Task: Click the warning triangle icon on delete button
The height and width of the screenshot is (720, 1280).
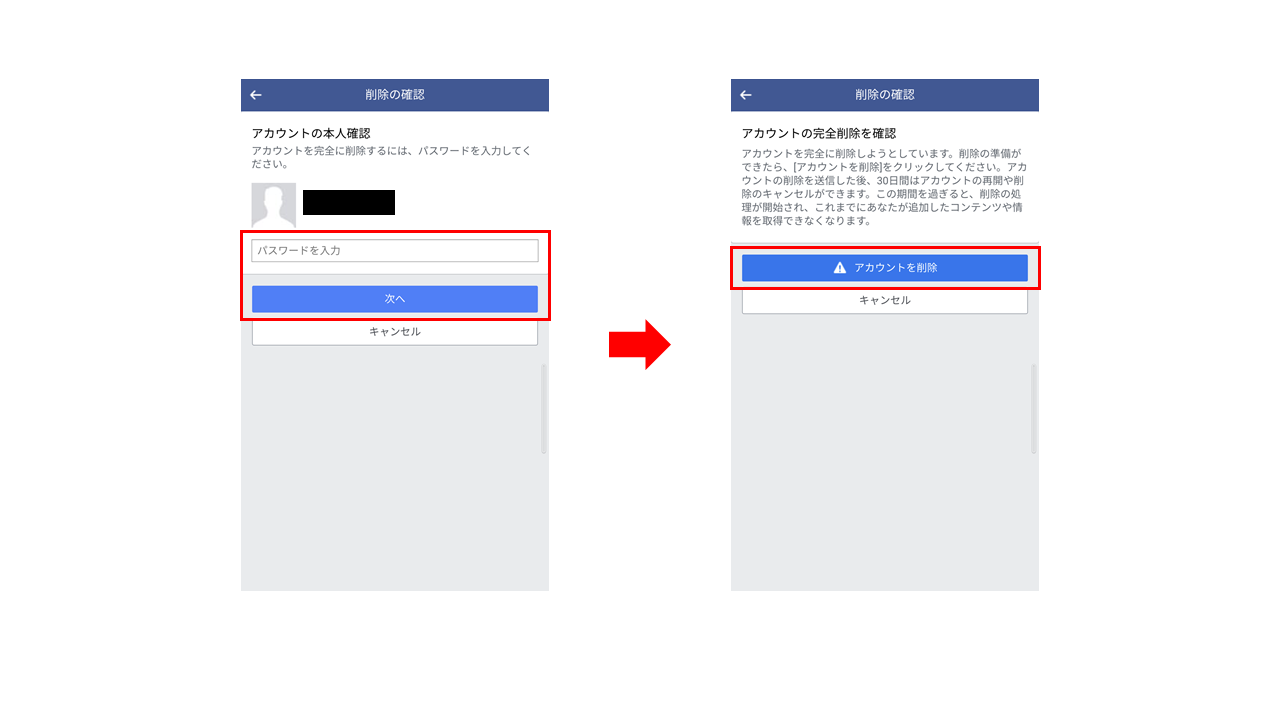Action: pos(840,268)
